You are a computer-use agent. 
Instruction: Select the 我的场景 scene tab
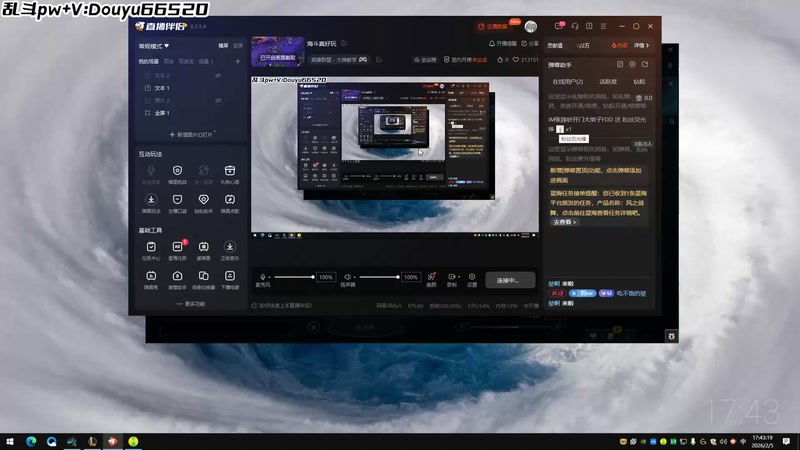click(x=148, y=61)
